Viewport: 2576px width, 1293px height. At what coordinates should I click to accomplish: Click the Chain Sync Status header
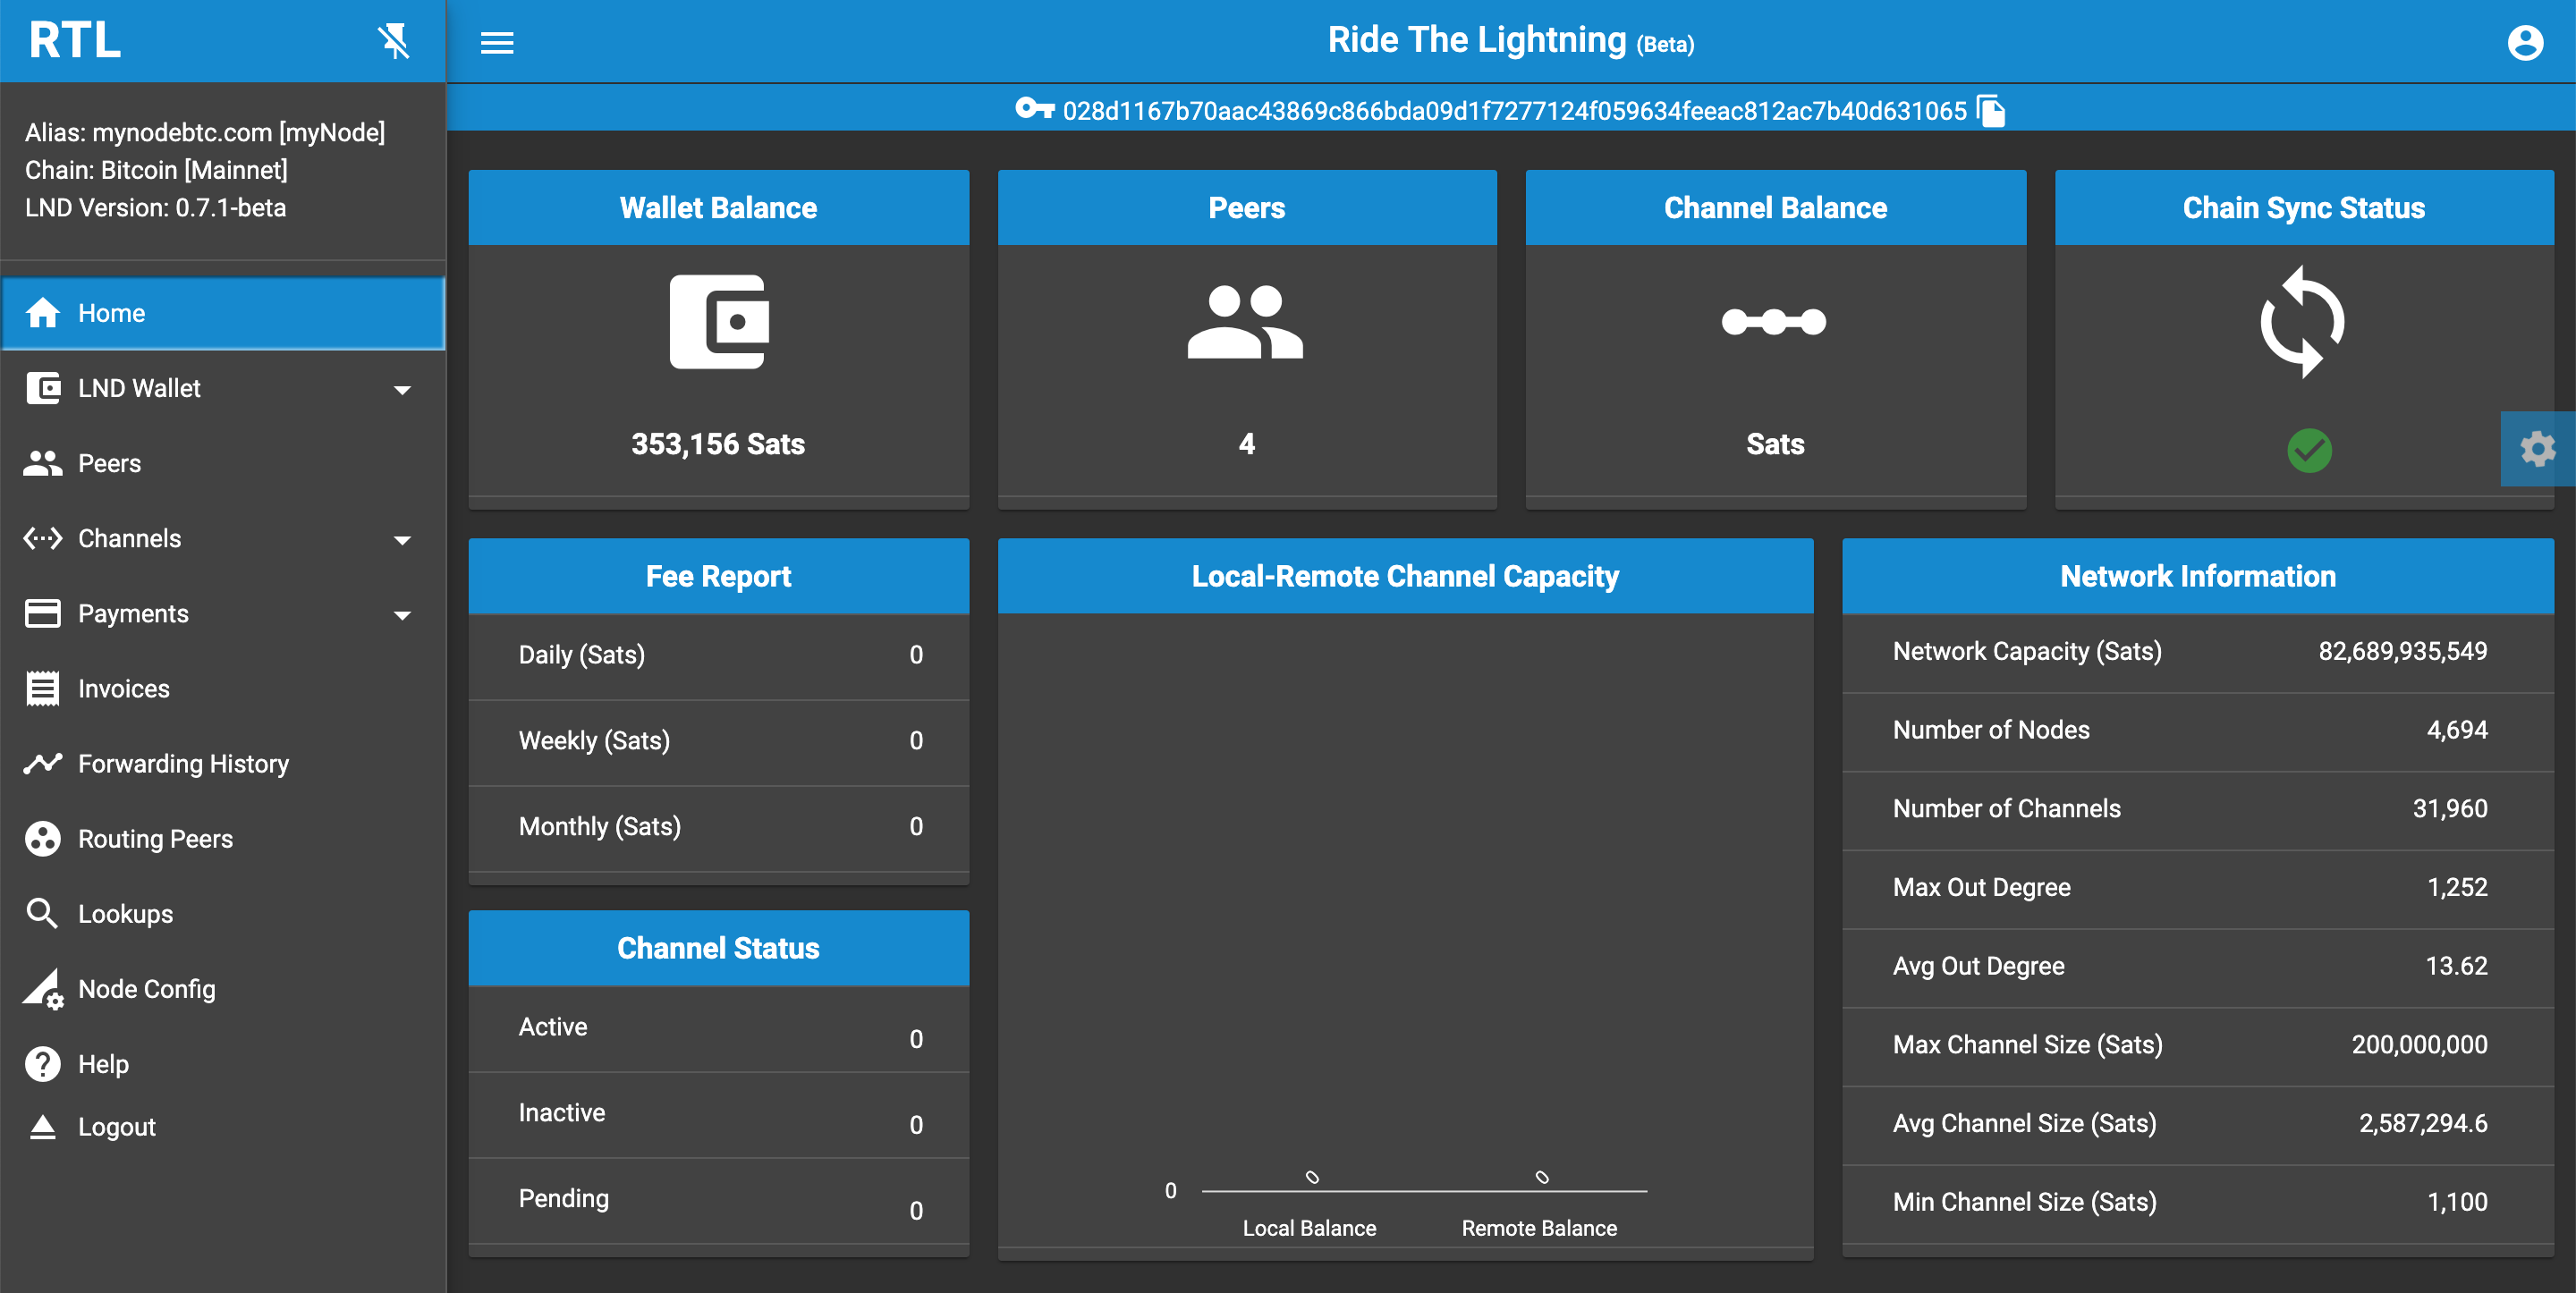tap(2303, 207)
